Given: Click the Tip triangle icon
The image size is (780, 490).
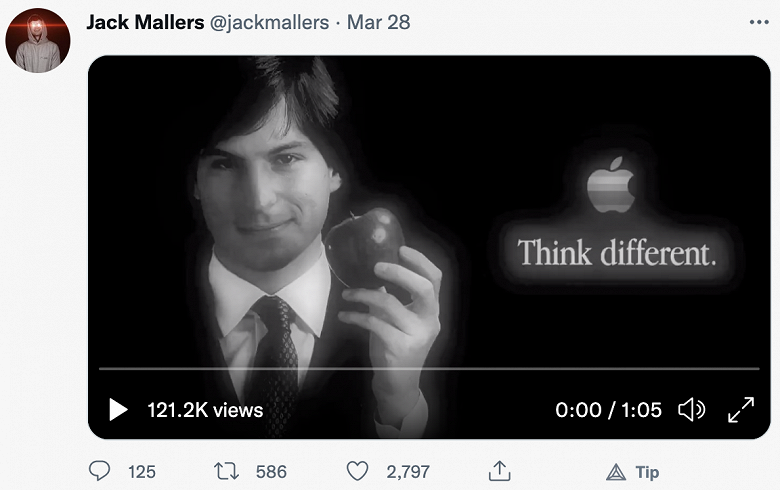Looking at the screenshot, I should tap(616, 471).
